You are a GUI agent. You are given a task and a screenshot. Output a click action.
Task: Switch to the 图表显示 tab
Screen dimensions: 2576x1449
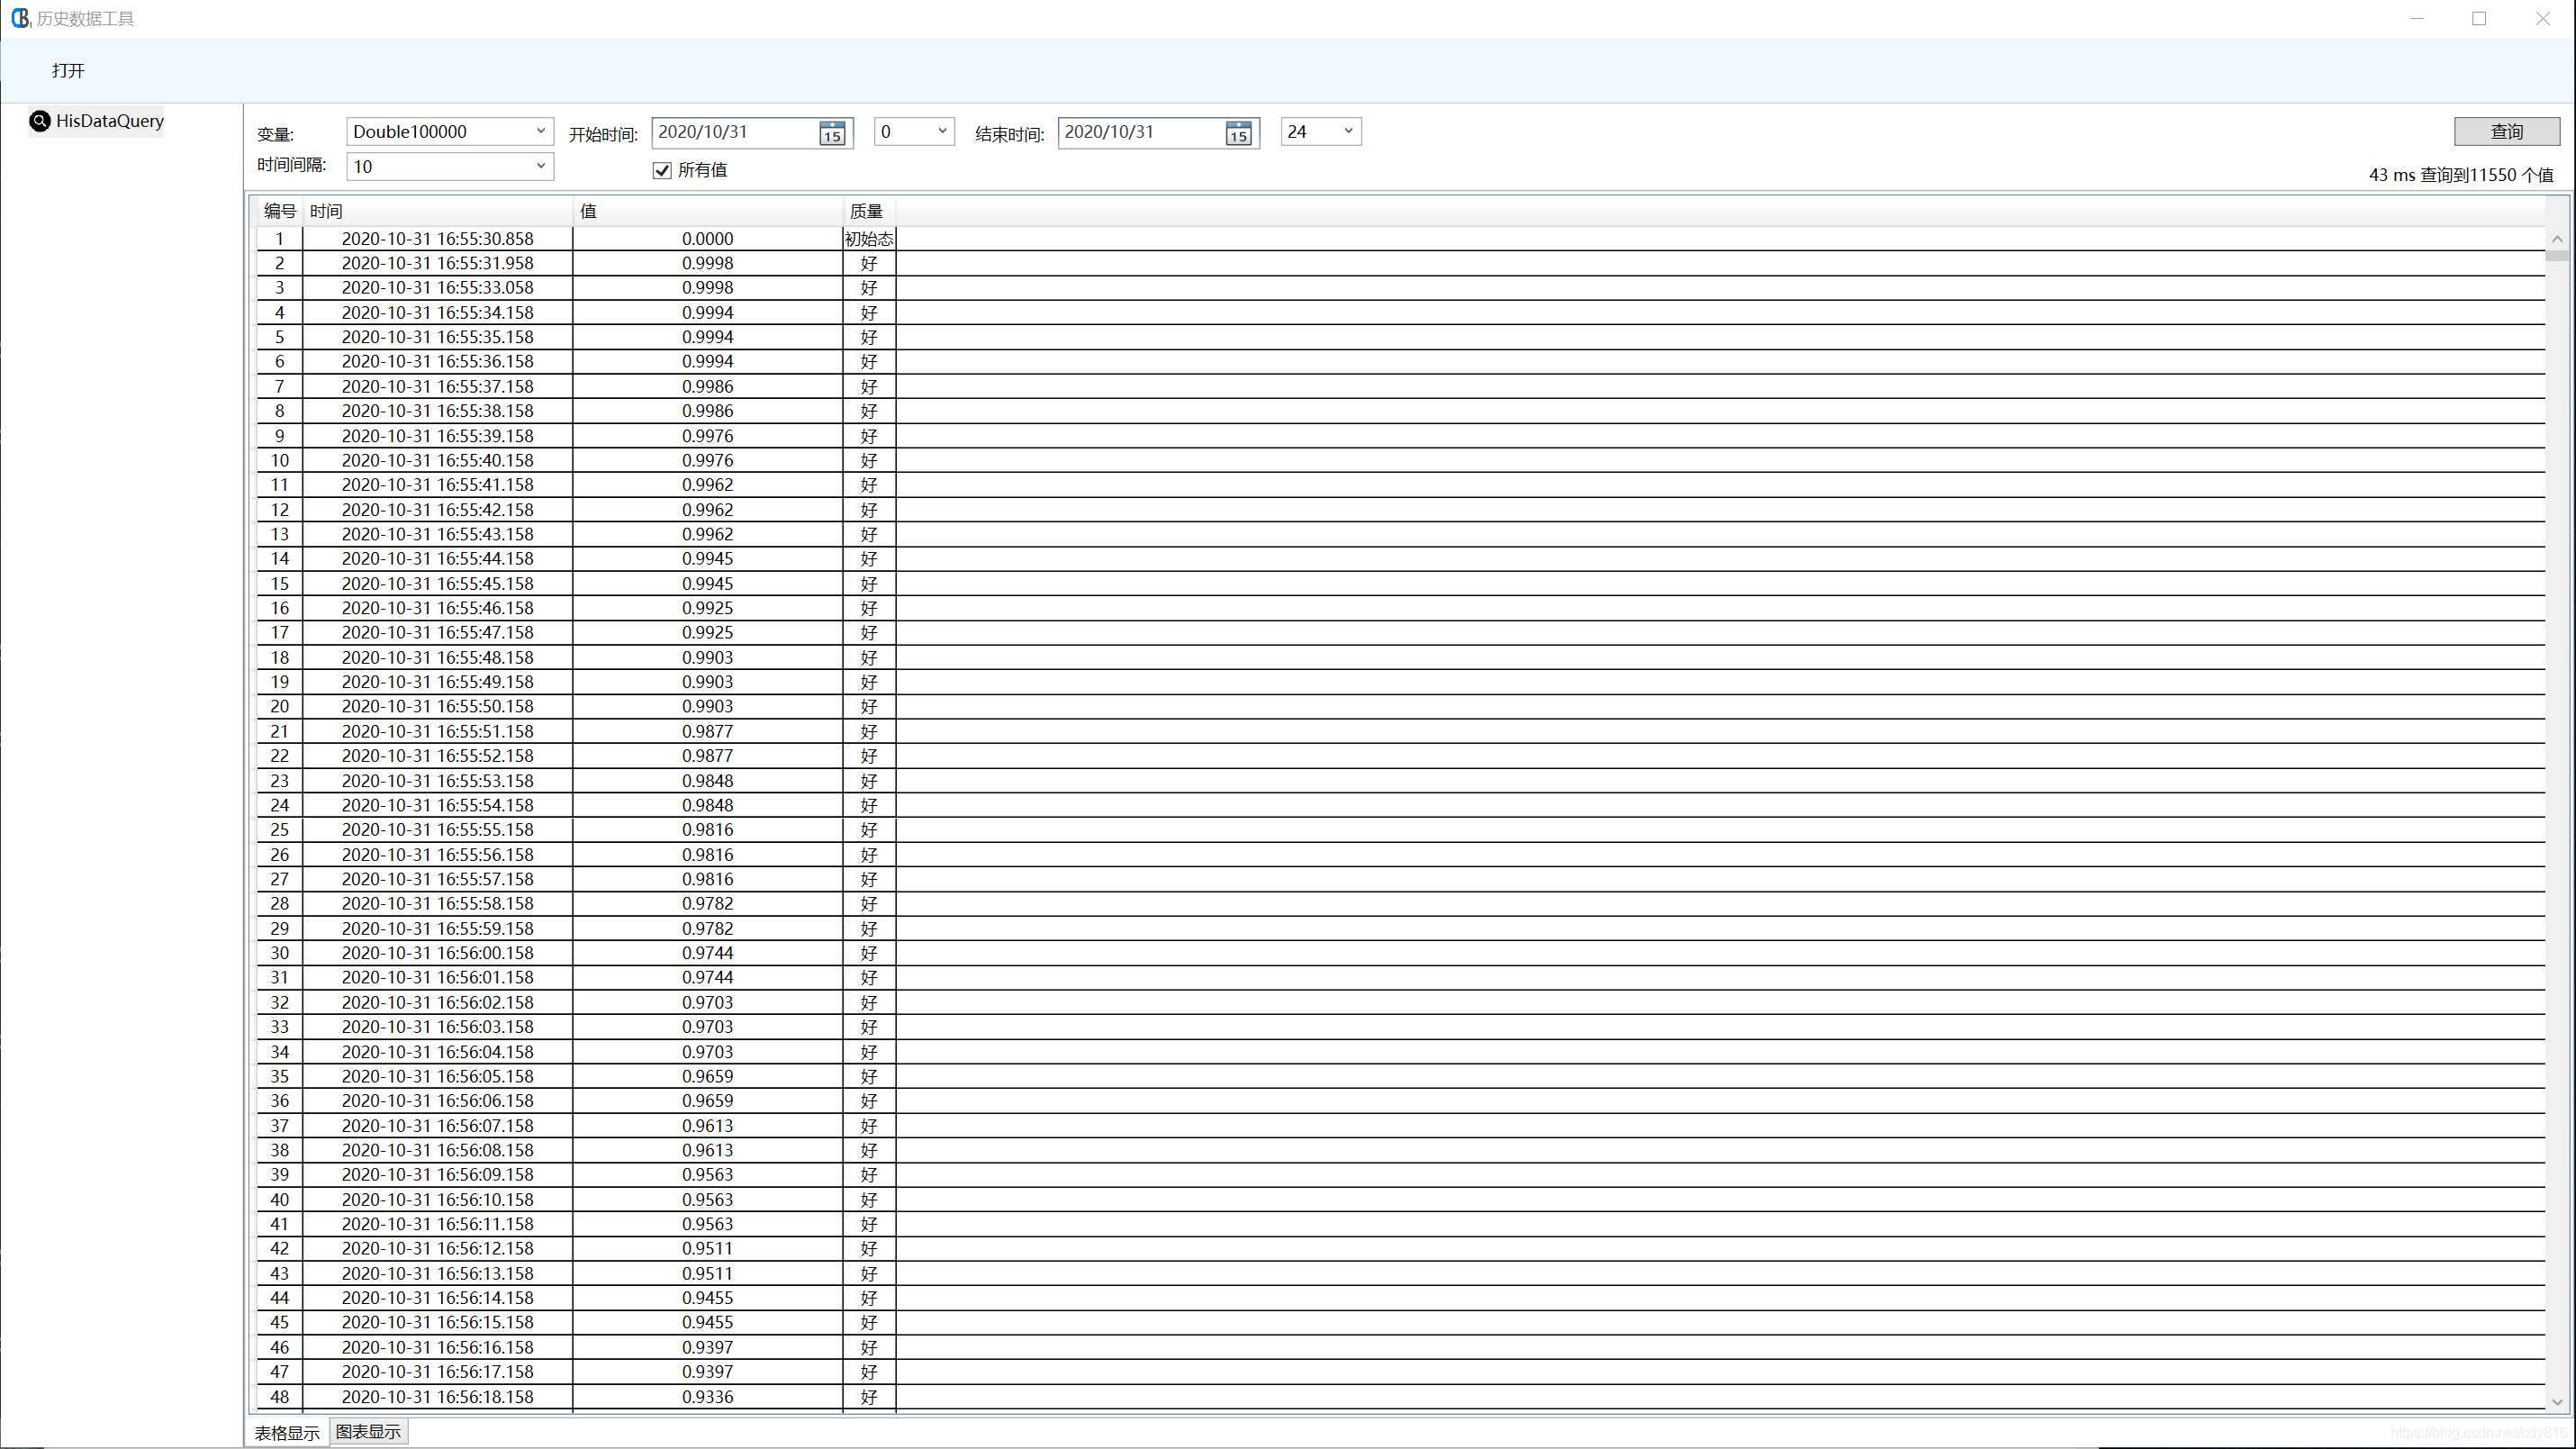coord(368,1431)
